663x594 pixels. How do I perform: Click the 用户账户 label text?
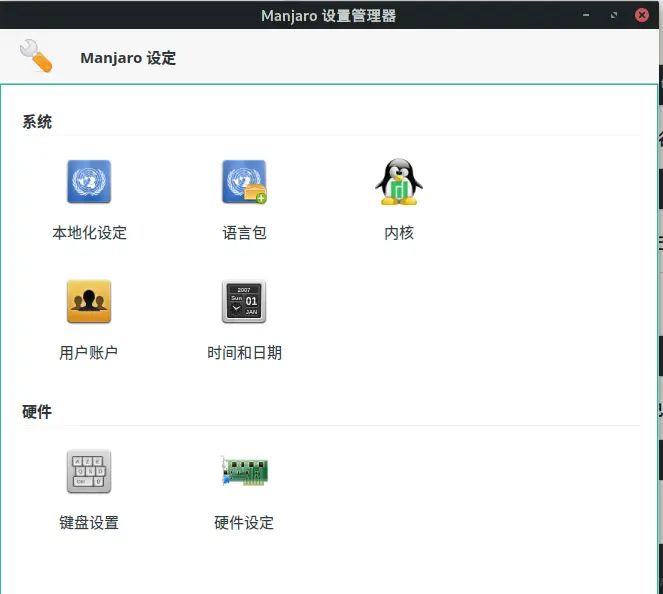[89, 353]
